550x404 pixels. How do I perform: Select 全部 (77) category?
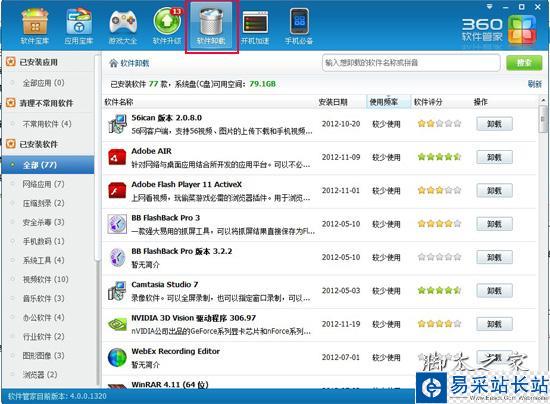click(x=48, y=165)
